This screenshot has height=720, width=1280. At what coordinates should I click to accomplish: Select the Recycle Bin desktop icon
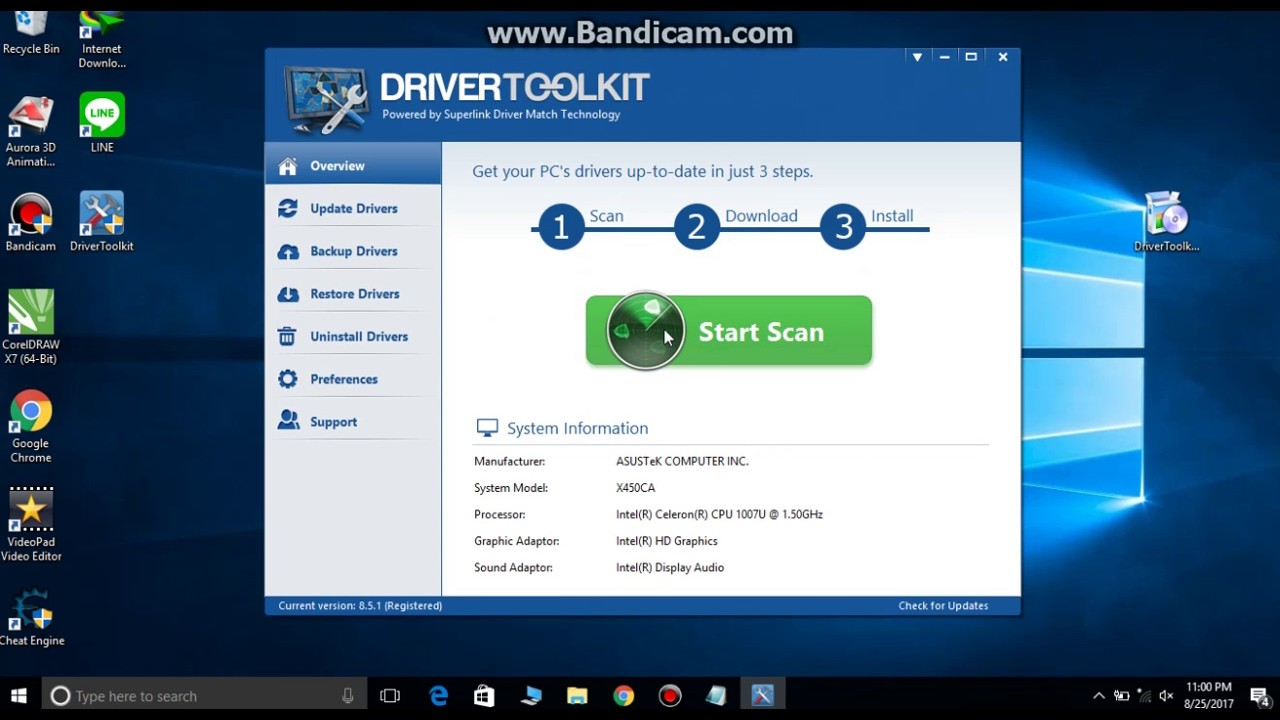31,30
